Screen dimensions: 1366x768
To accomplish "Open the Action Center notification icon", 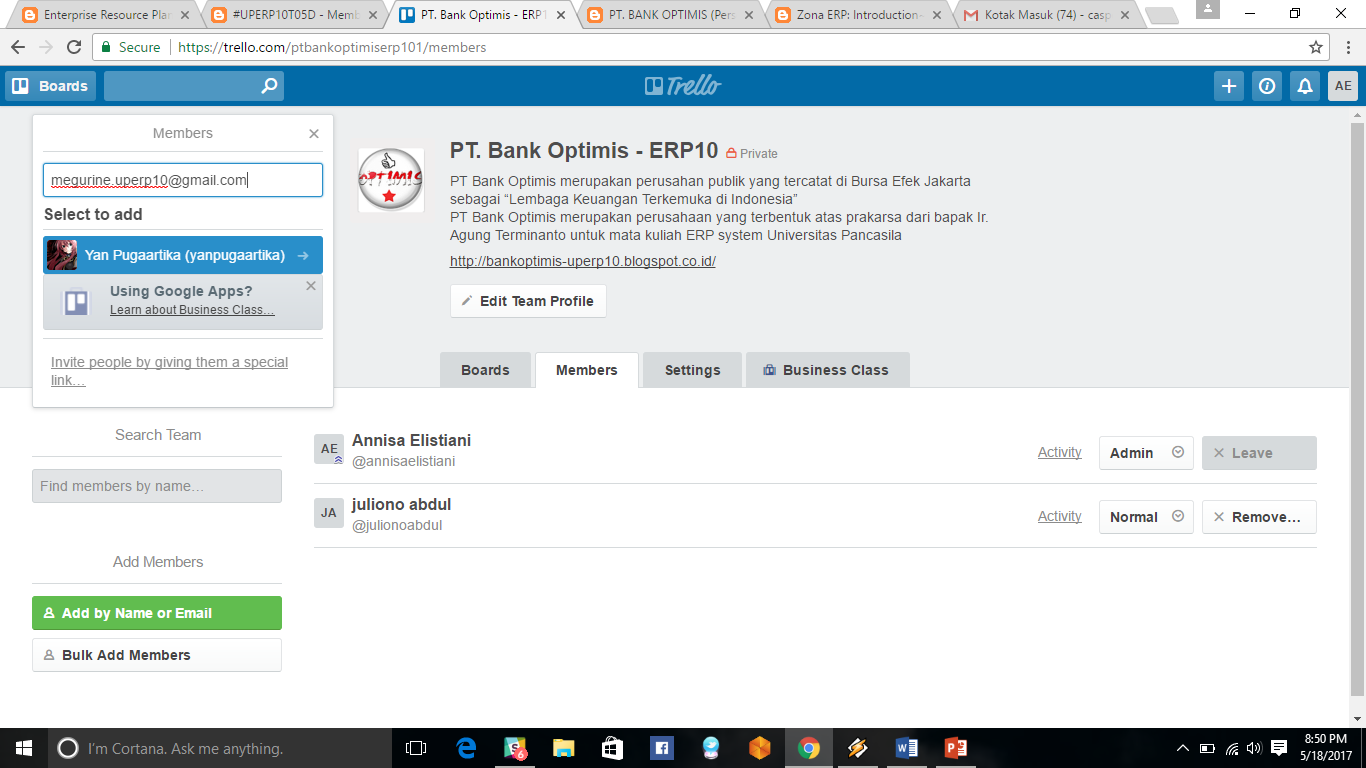I will pyautogui.click(x=1278, y=748).
